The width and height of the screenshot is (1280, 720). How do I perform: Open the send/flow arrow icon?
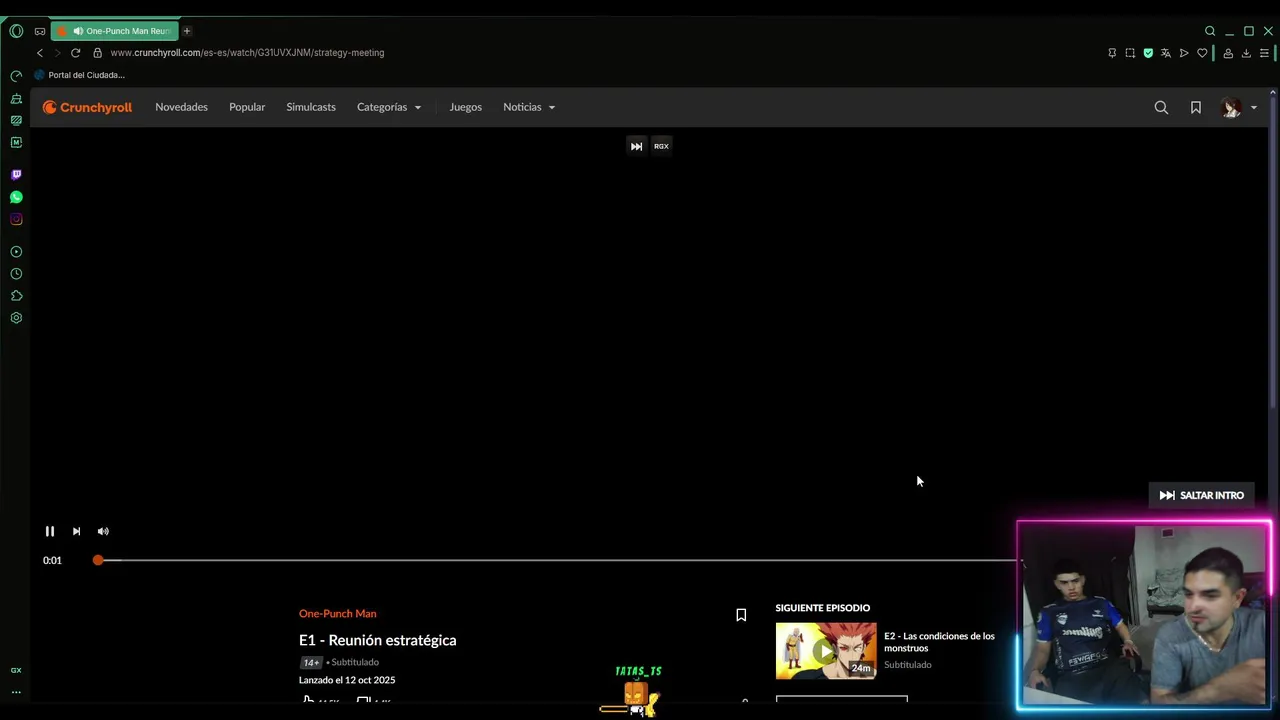(1184, 53)
